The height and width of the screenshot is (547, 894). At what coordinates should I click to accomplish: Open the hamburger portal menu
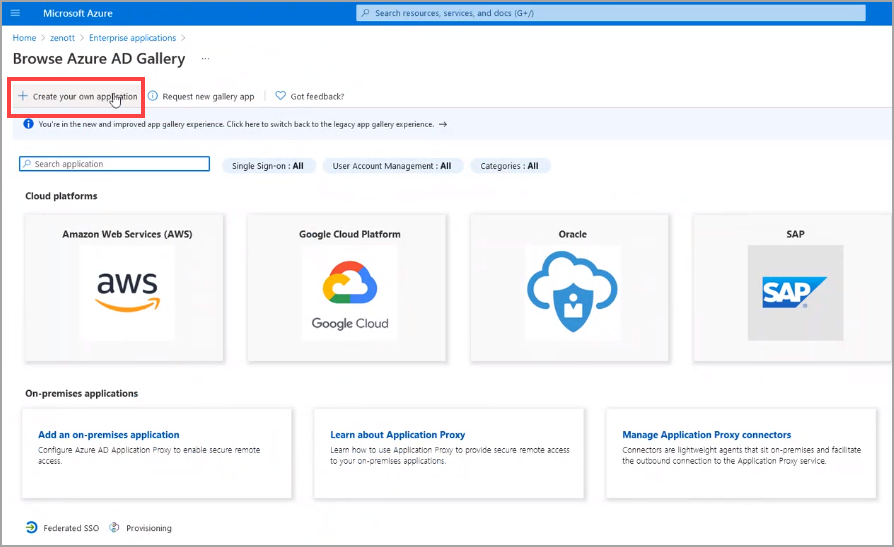click(15, 13)
